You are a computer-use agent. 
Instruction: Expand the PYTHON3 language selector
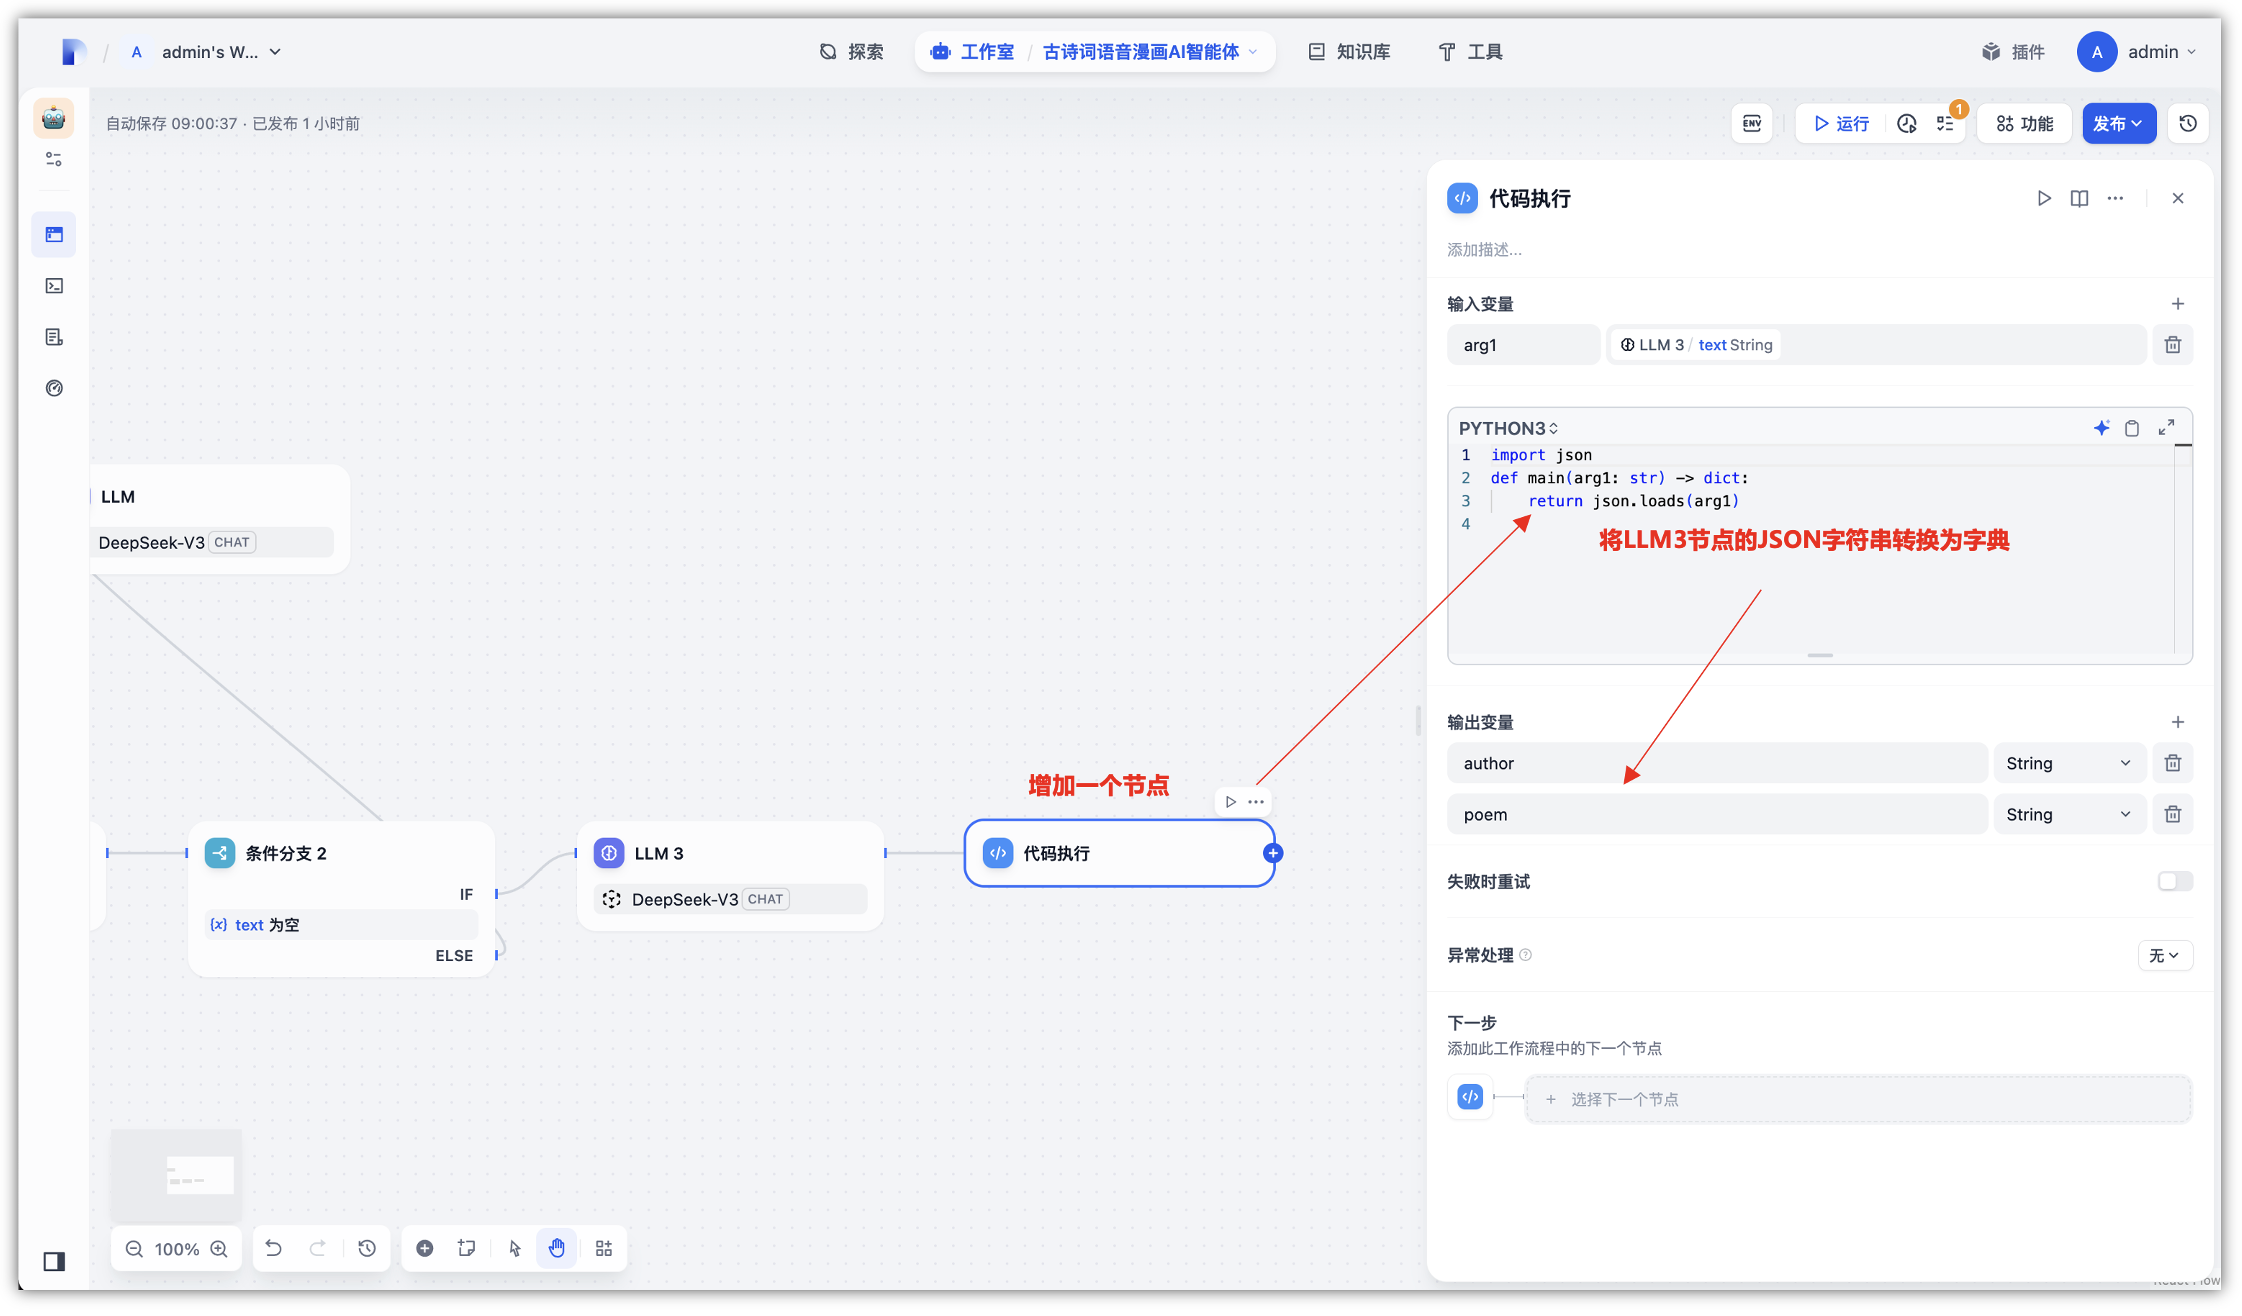[1508, 428]
